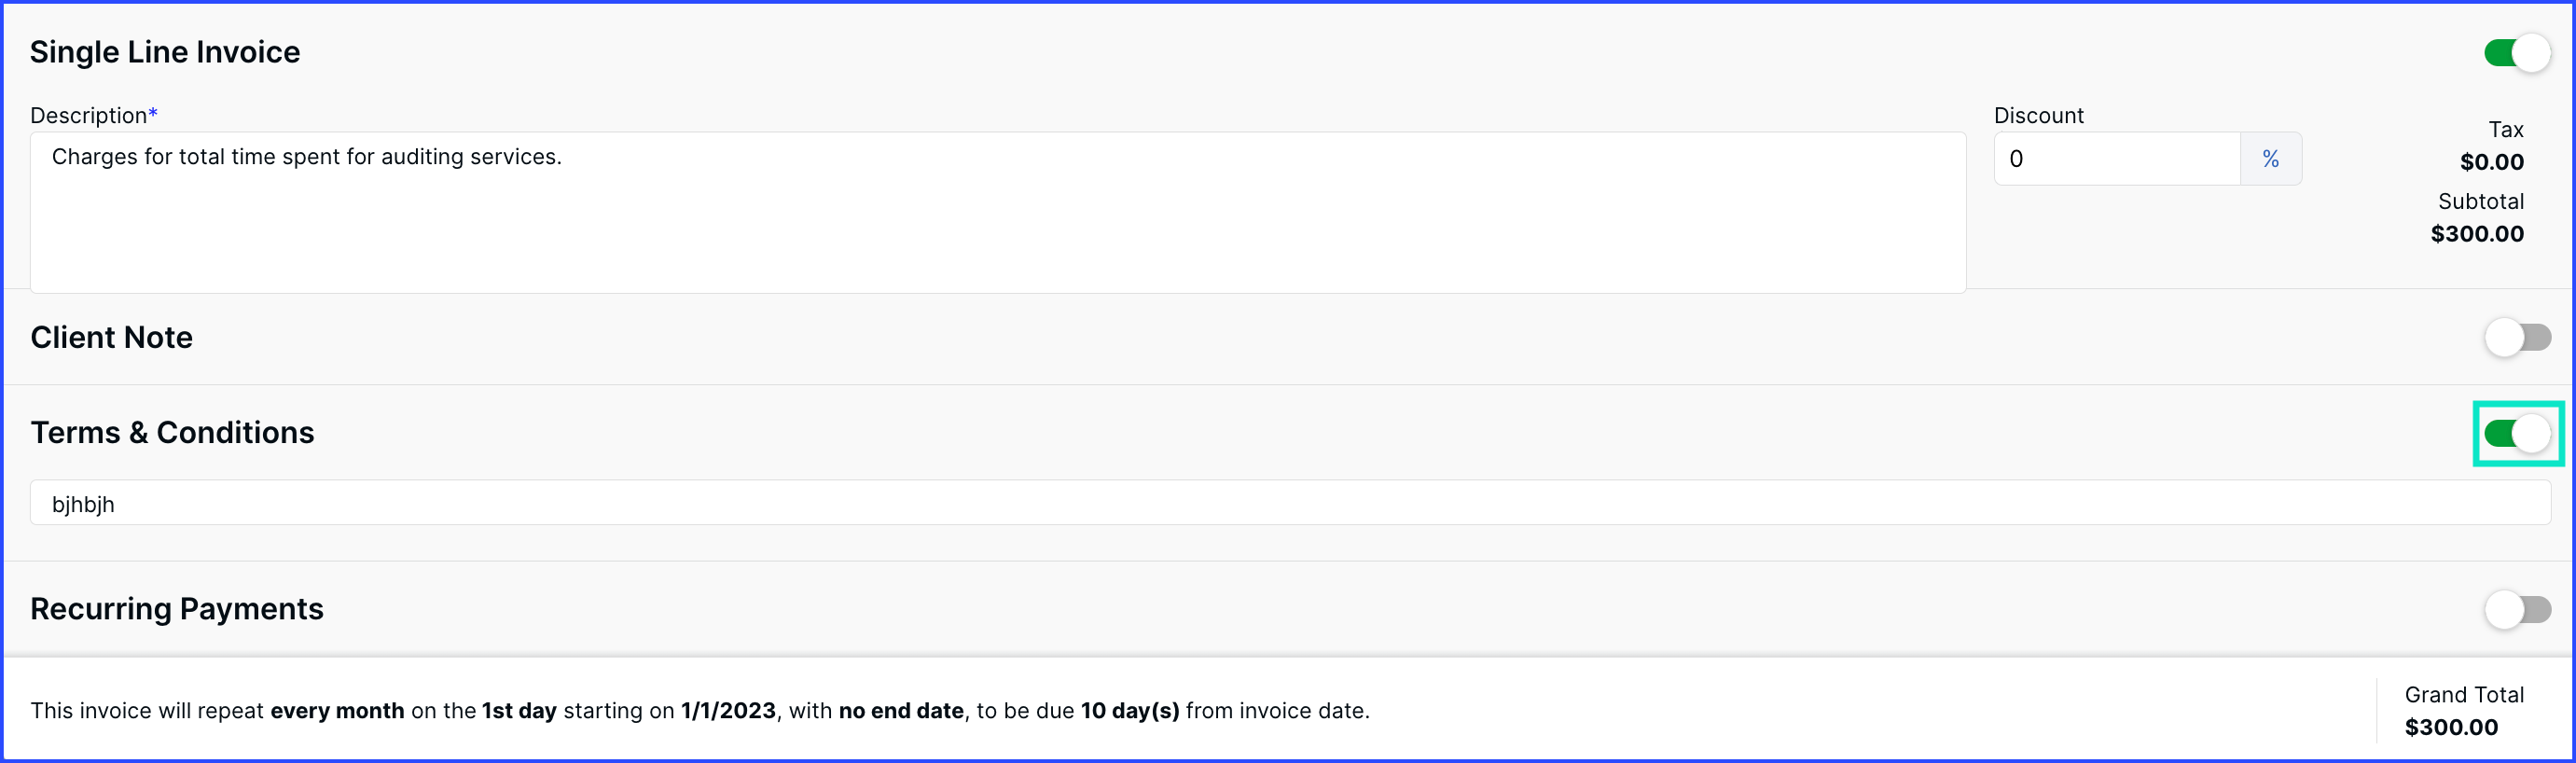Click the Recurring Payments section heading
The image size is (2576, 763).
177,609
